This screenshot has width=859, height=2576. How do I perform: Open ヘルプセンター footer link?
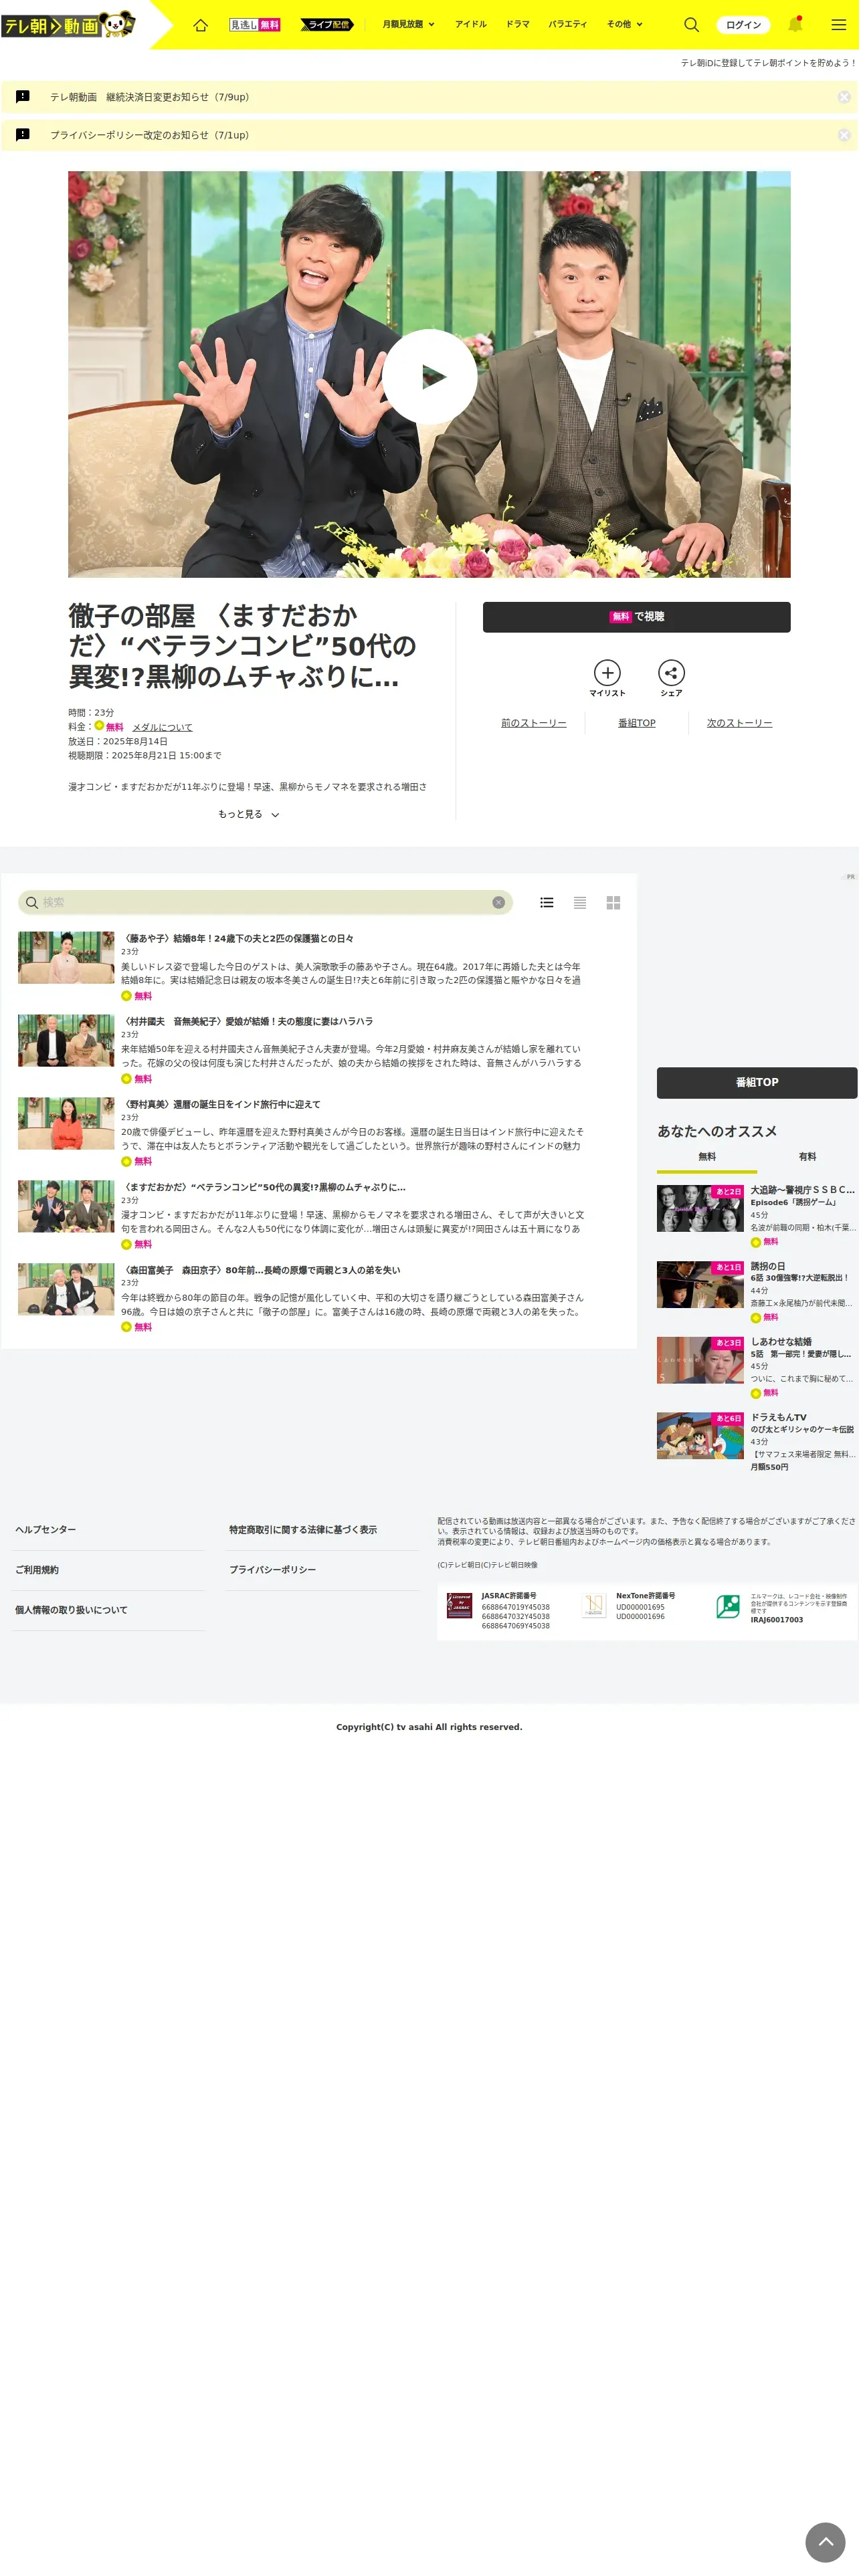45,1529
